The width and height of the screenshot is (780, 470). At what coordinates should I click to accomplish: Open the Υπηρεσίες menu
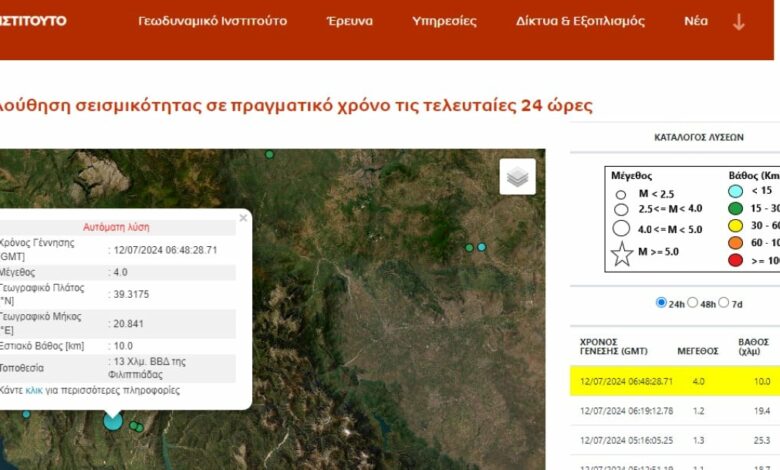point(444,21)
